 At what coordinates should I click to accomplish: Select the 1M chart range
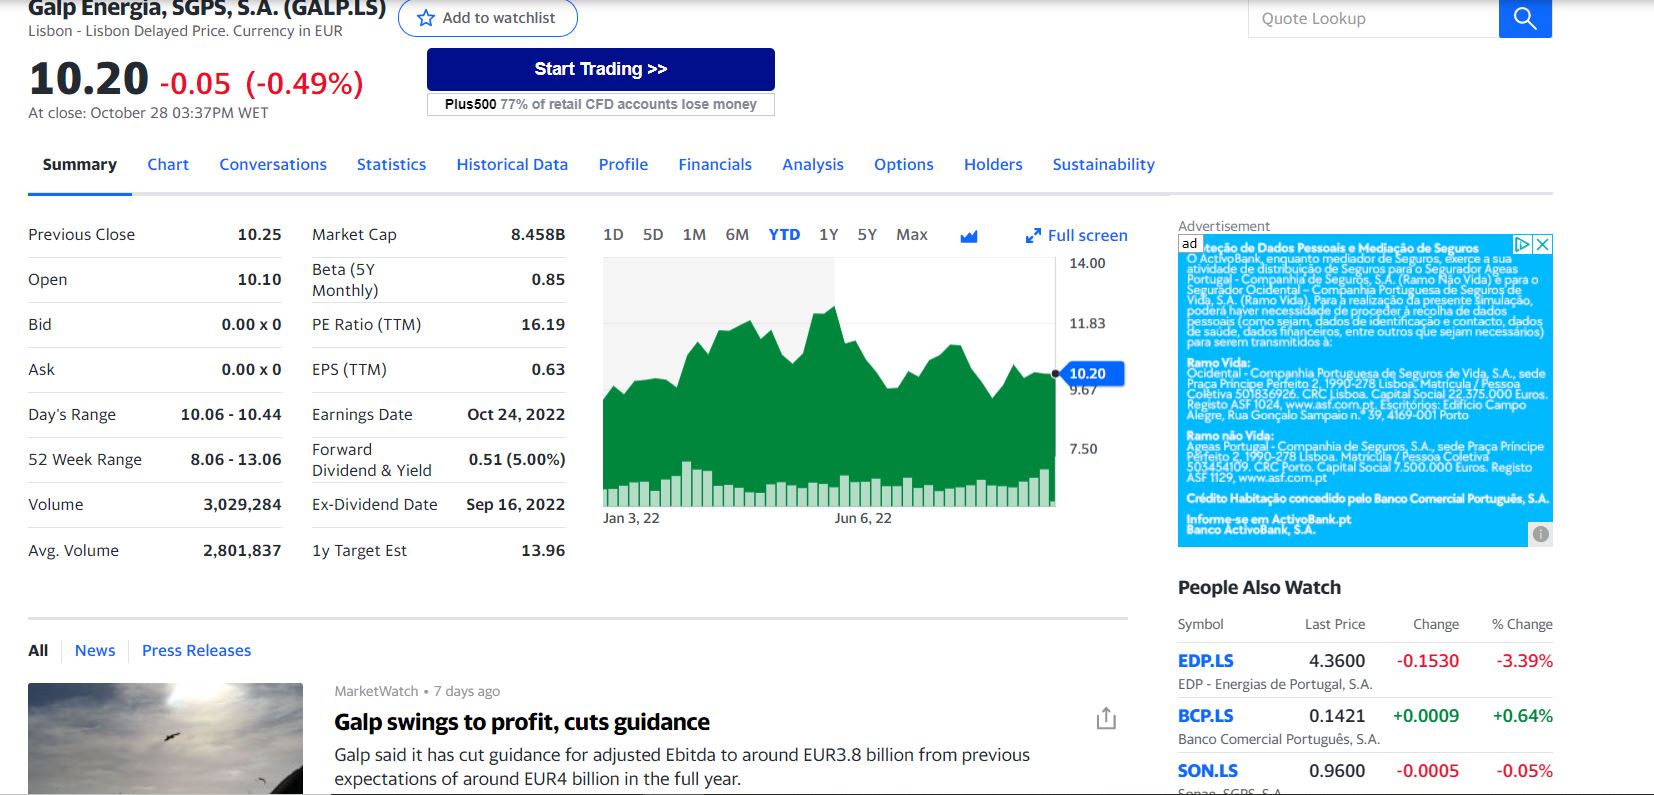(x=694, y=235)
